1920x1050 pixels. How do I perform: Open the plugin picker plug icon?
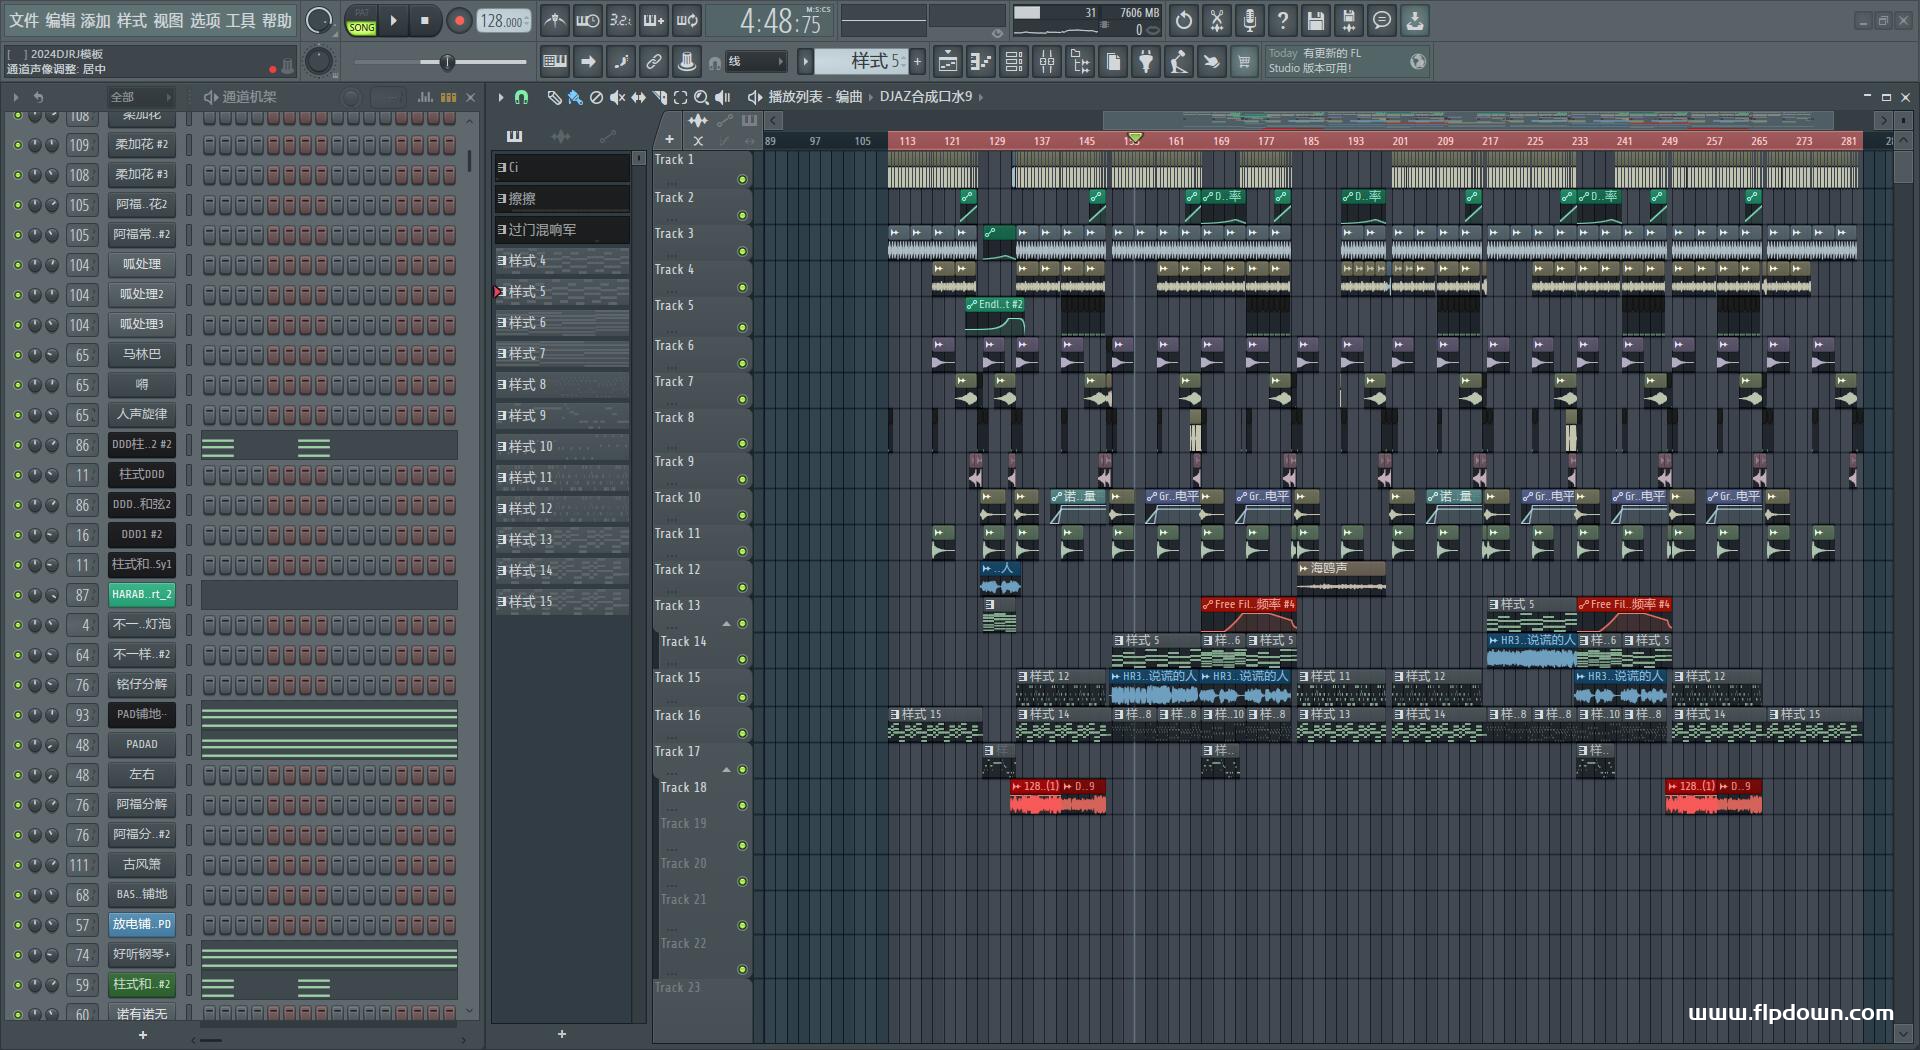click(1146, 62)
